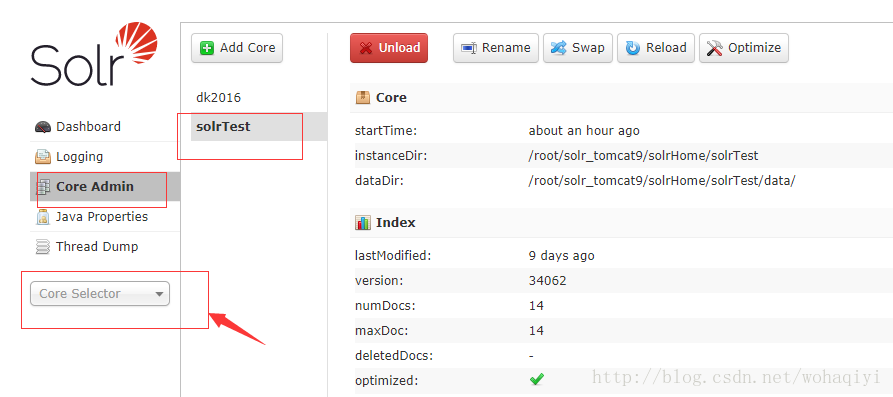Click the Optimize tools icon
This screenshot has height=397, width=893.
(714, 48)
